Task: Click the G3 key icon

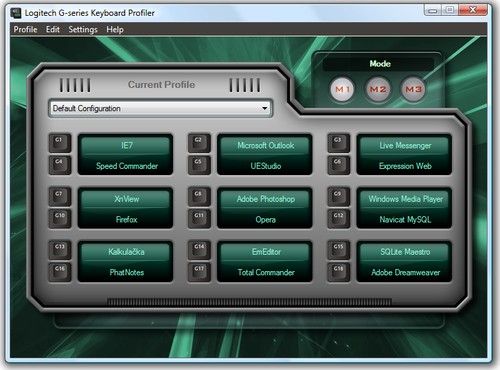Action: (x=339, y=143)
